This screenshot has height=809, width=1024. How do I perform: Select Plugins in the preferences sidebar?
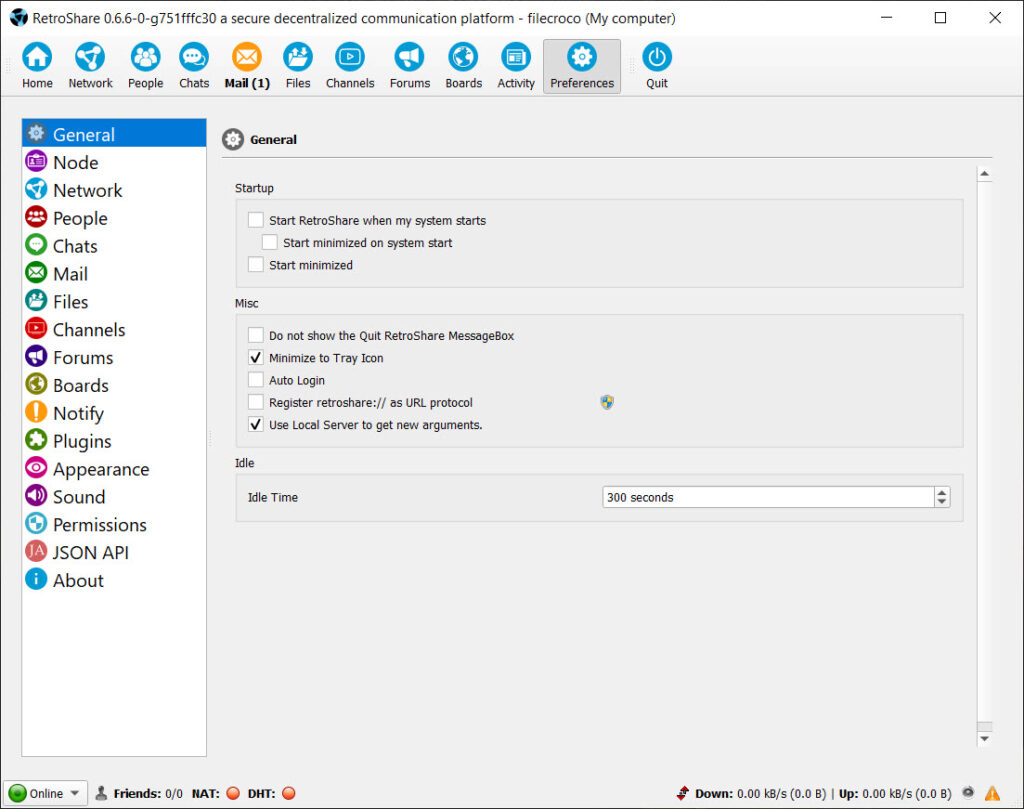[x=114, y=441]
